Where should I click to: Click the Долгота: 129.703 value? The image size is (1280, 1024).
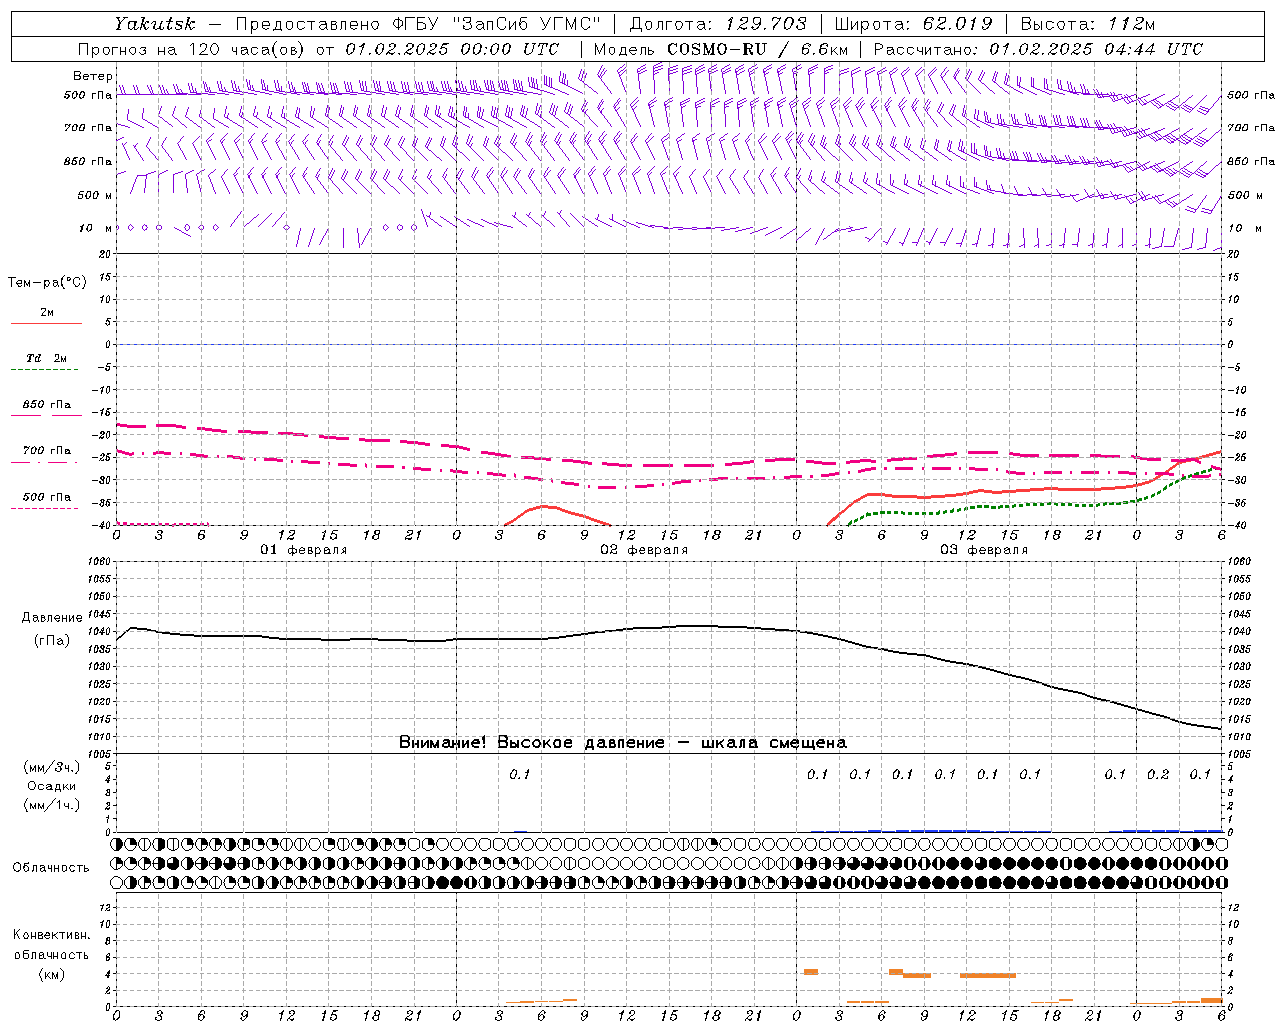pos(718,24)
